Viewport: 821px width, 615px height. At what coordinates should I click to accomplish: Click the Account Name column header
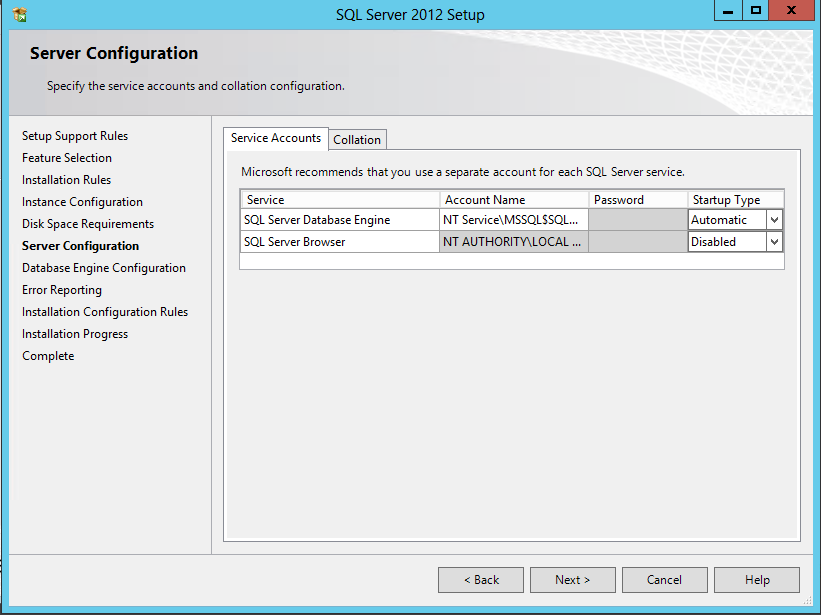tap(514, 200)
